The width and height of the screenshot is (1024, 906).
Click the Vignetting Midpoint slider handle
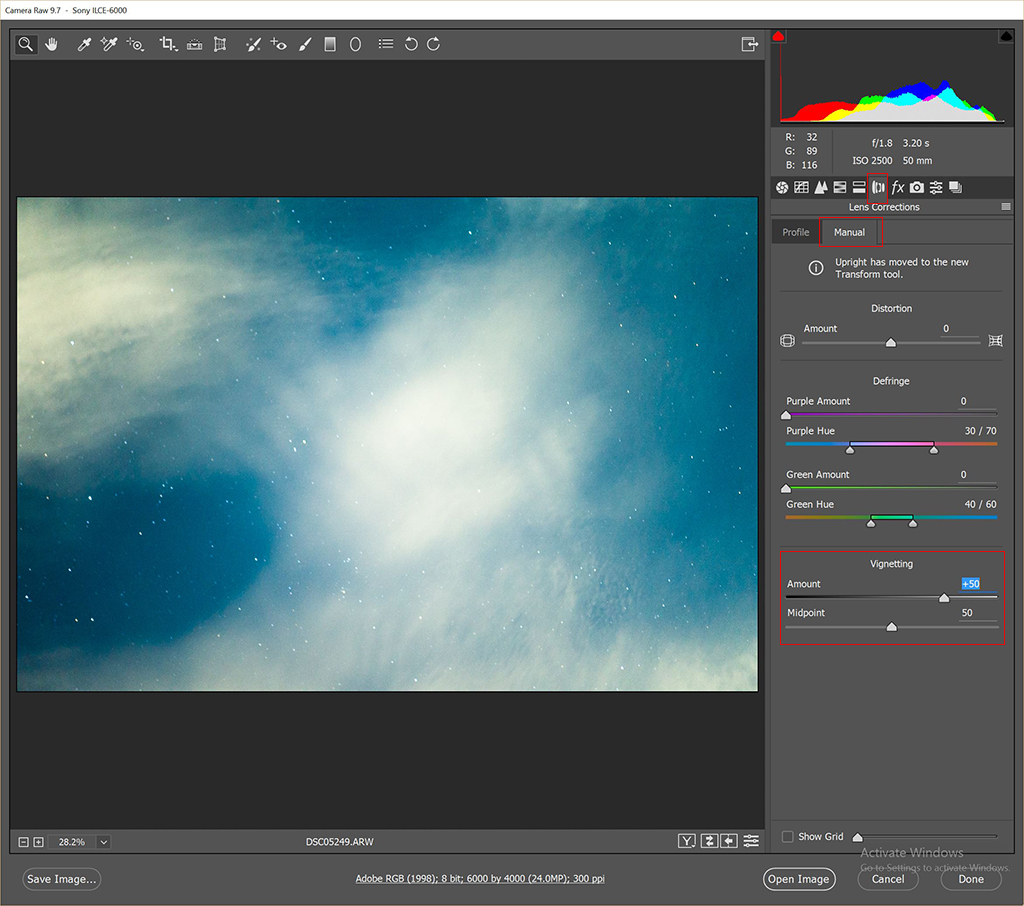(891, 628)
